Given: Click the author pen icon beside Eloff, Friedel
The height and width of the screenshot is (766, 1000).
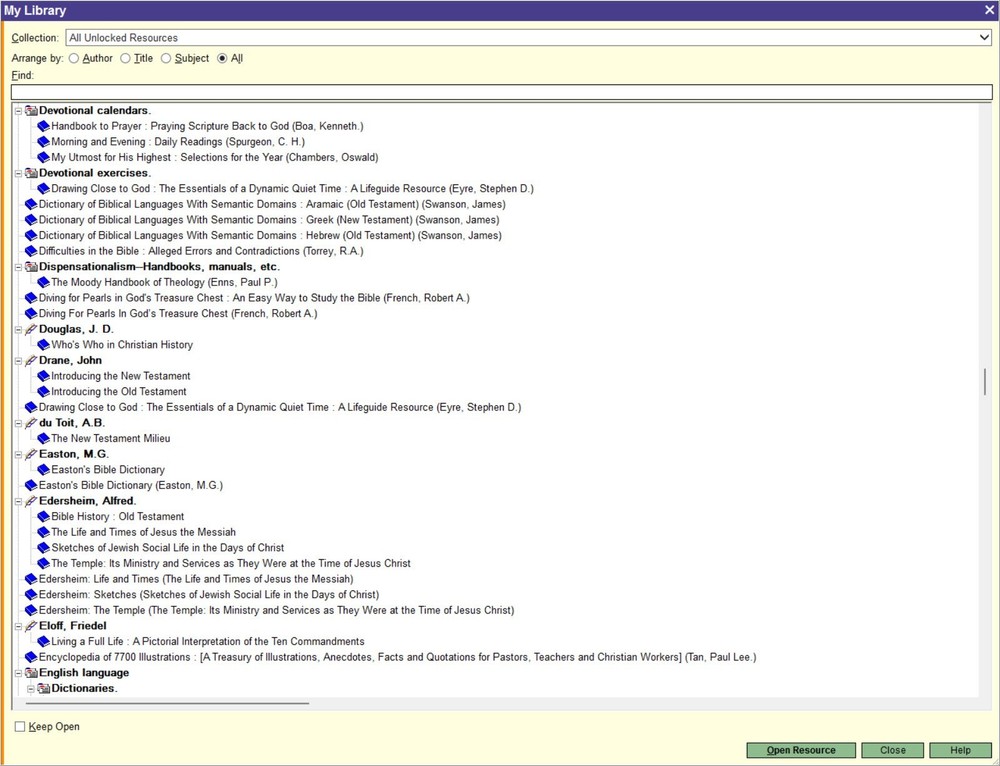Looking at the screenshot, I should point(31,626).
